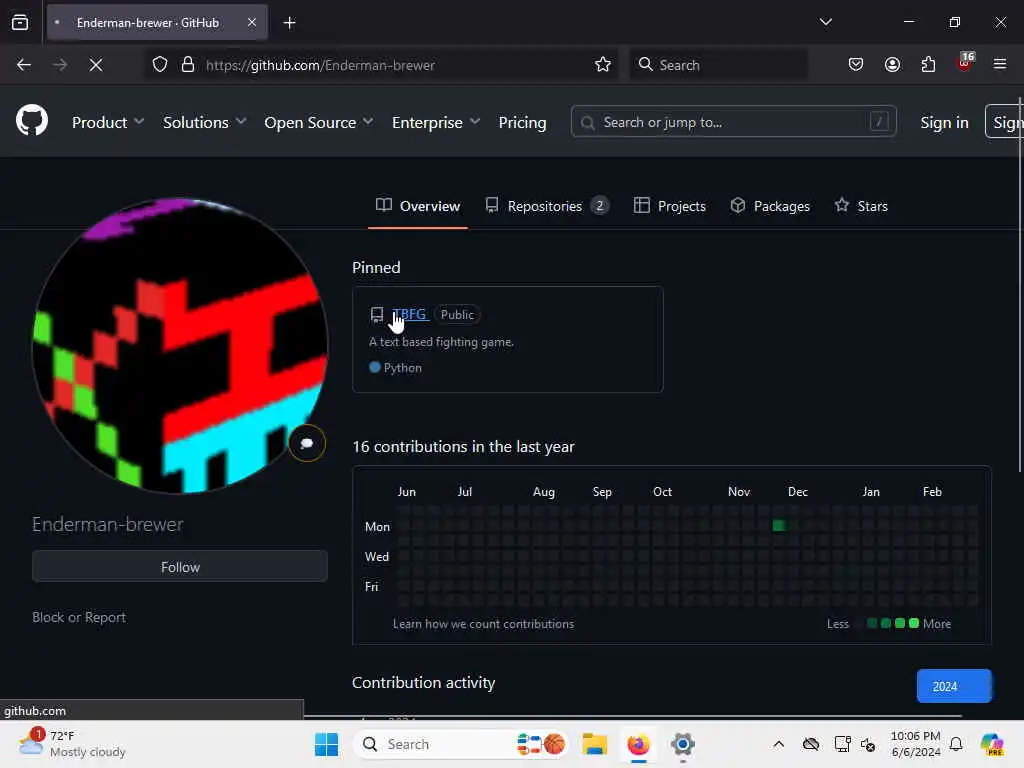Click the brightest green legend square next to More
Screen dimensions: 1024x768
[x=914, y=623]
